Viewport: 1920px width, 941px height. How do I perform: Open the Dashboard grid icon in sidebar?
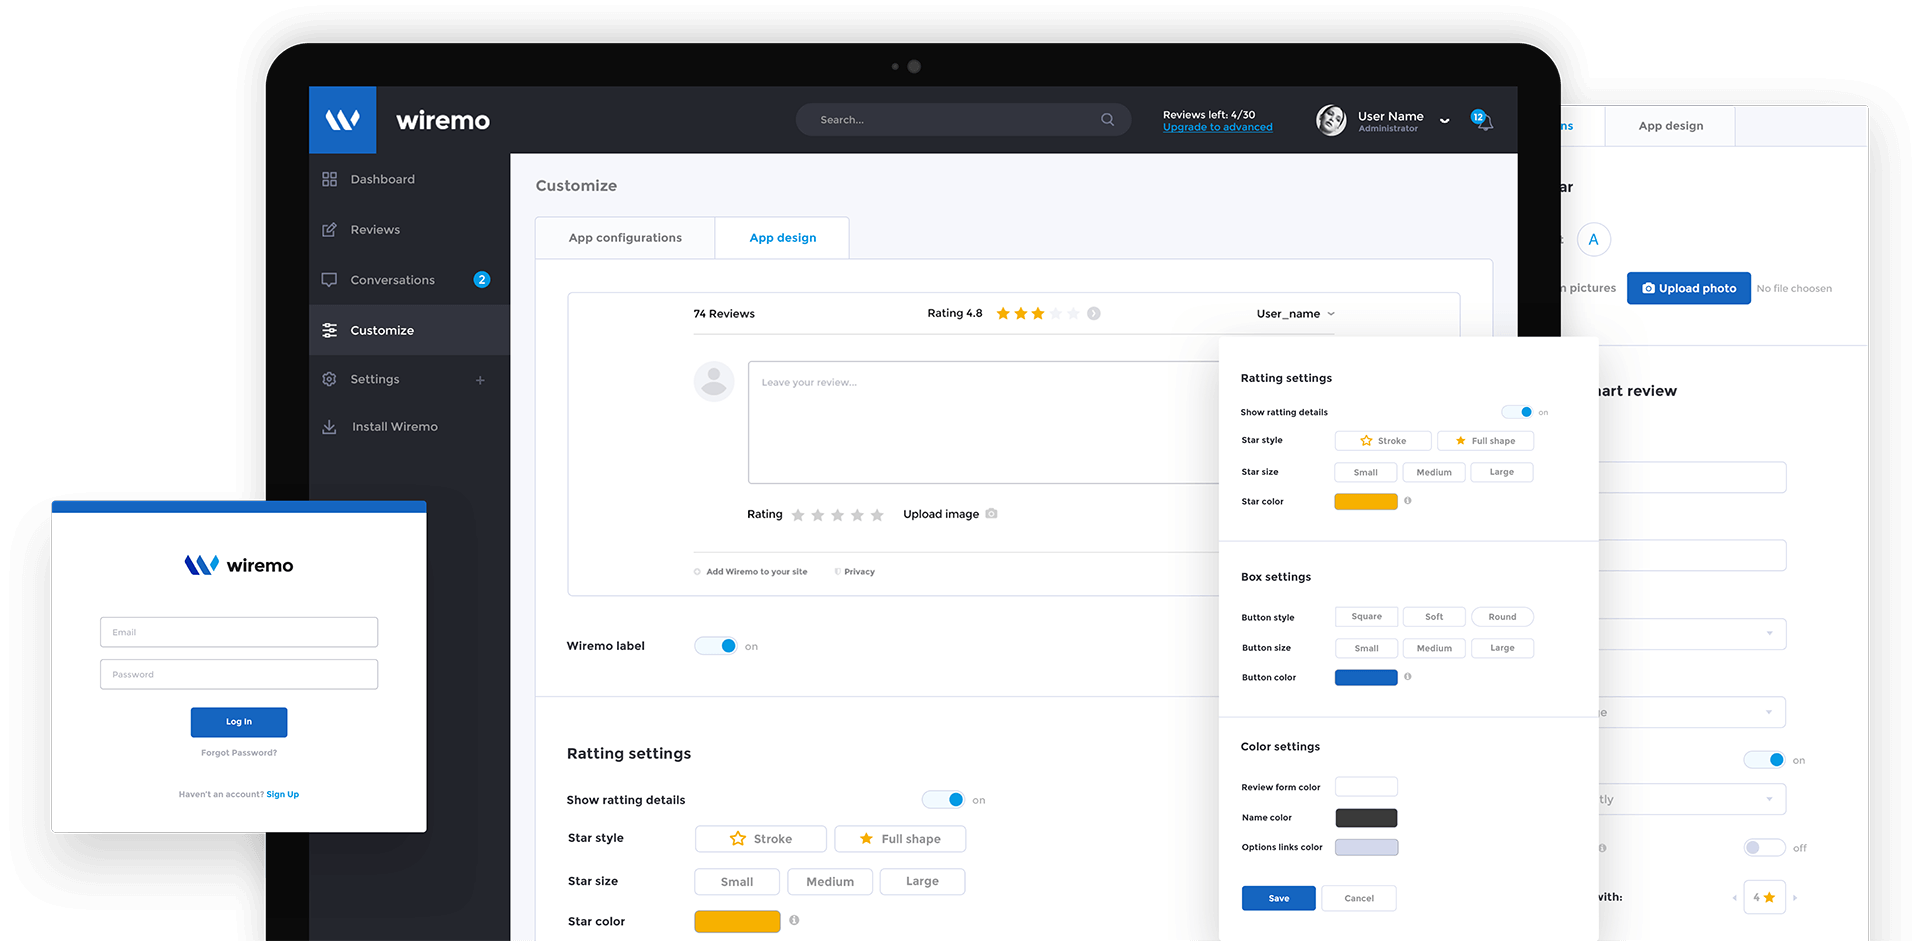click(329, 179)
